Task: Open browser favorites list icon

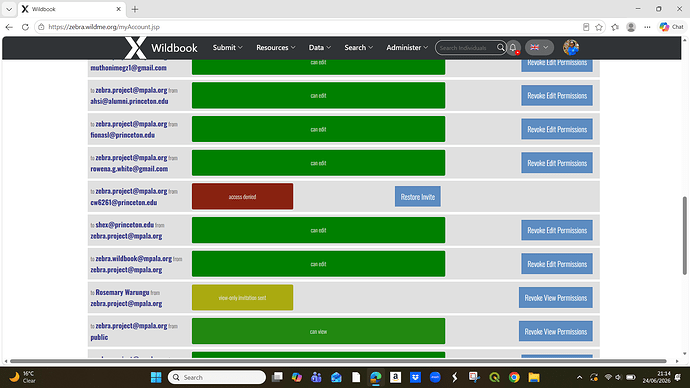Action: pyautogui.click(x=615, y=27)
